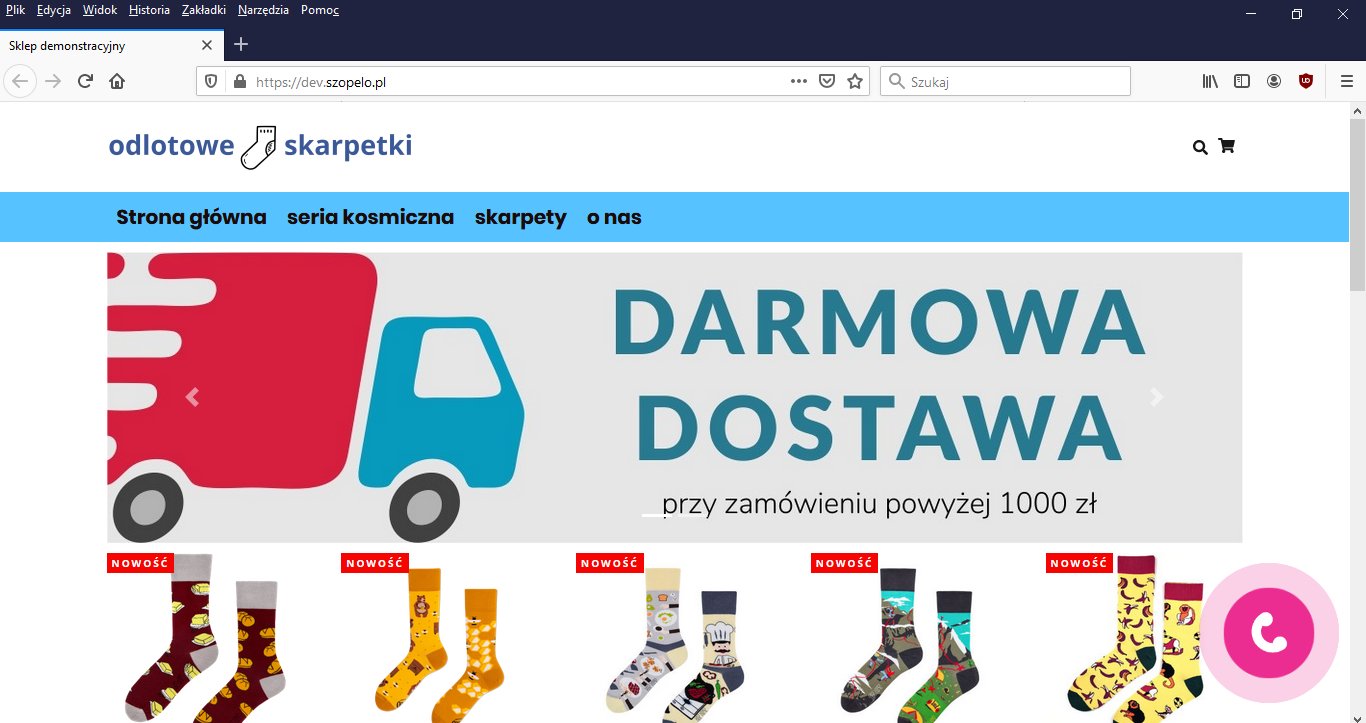This screenshot has height=723, width=1366.
Task: Go to browser home page icon
Action: coord(117,81)
